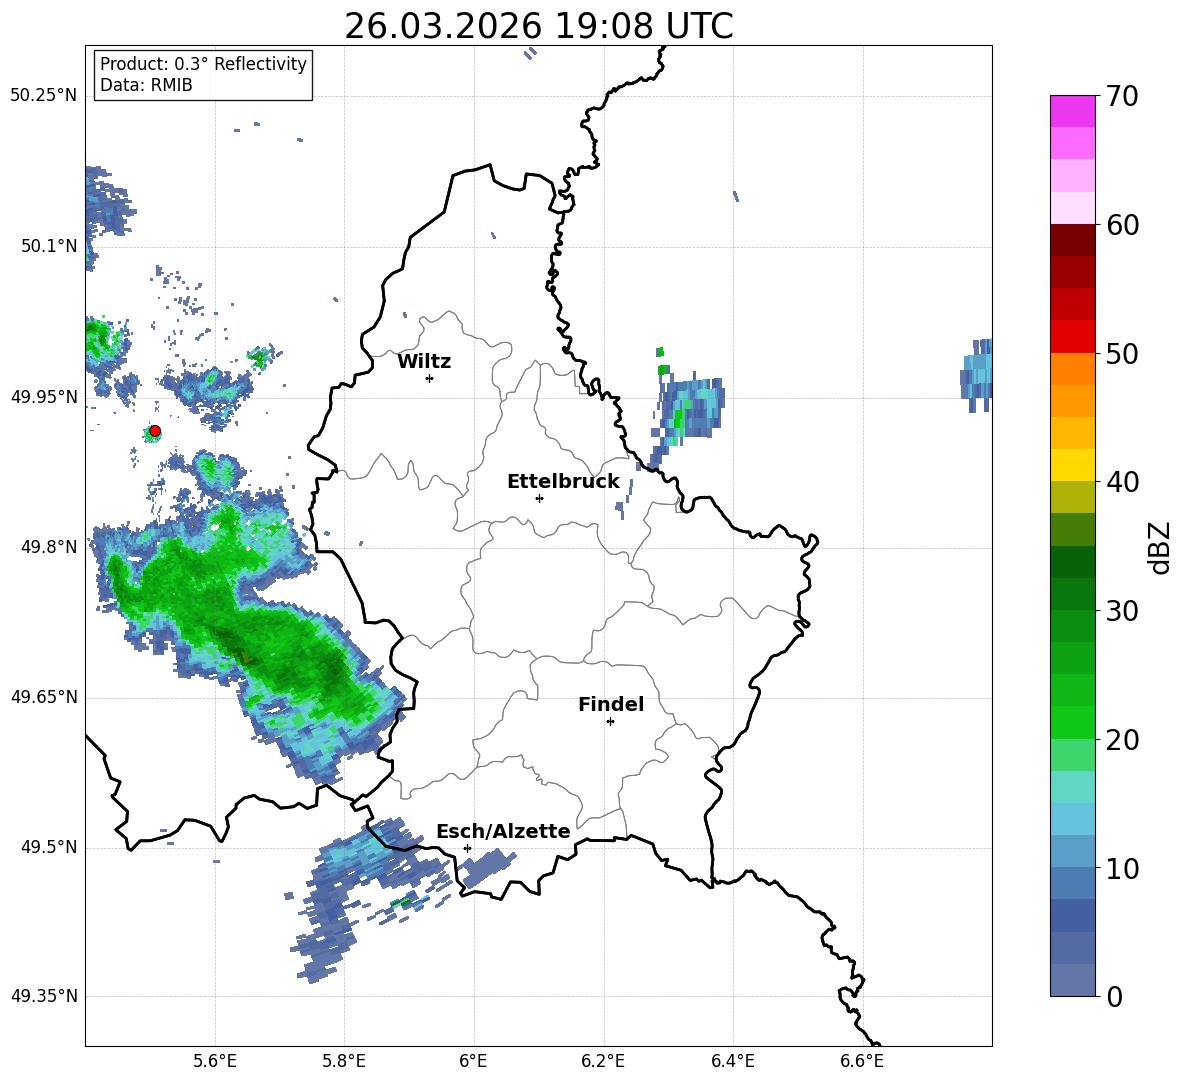Click the dBZ colorbar axis label
Viewport: 1184px width, 1081px height.
tap(1161, 547)
